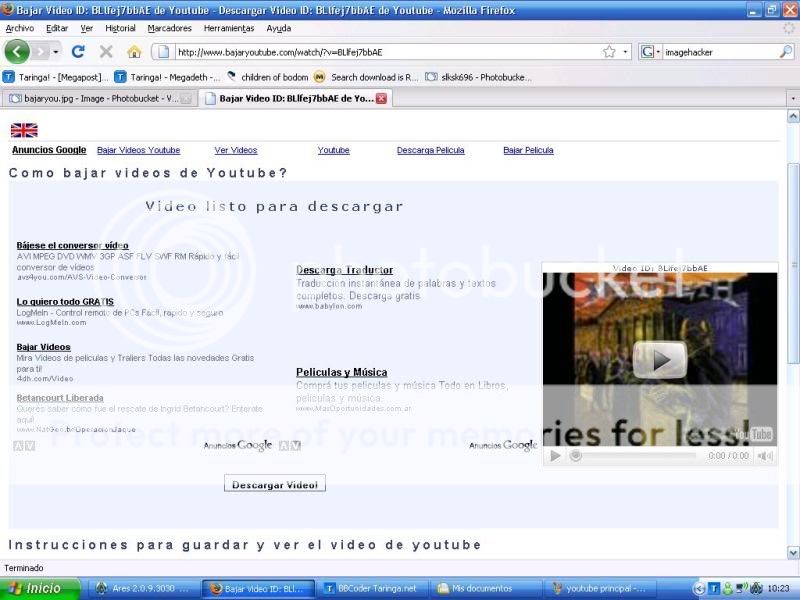Click the page identity icon in address bar

[x=163, y=52]
